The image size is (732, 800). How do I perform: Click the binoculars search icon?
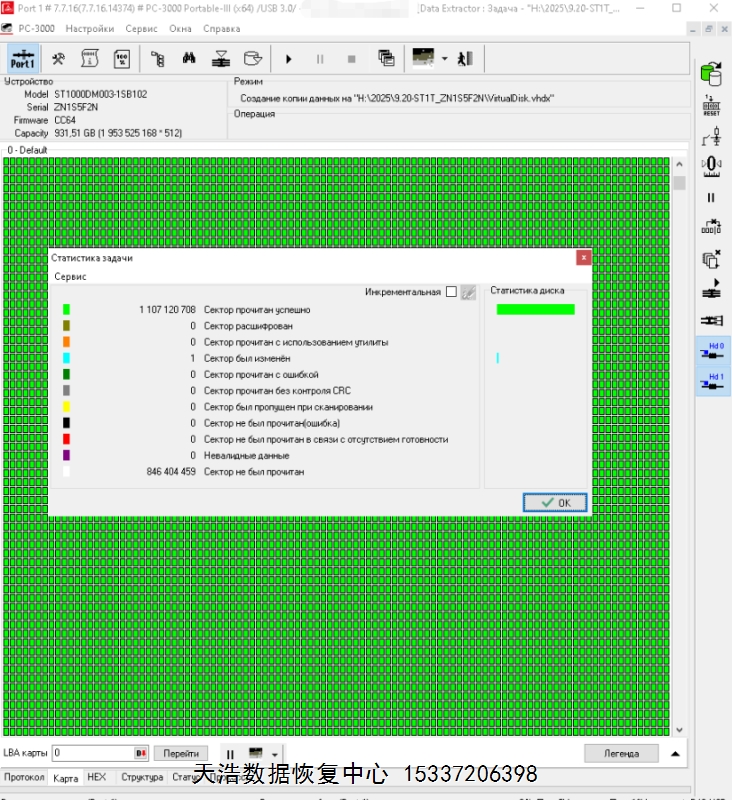point(188,58)
